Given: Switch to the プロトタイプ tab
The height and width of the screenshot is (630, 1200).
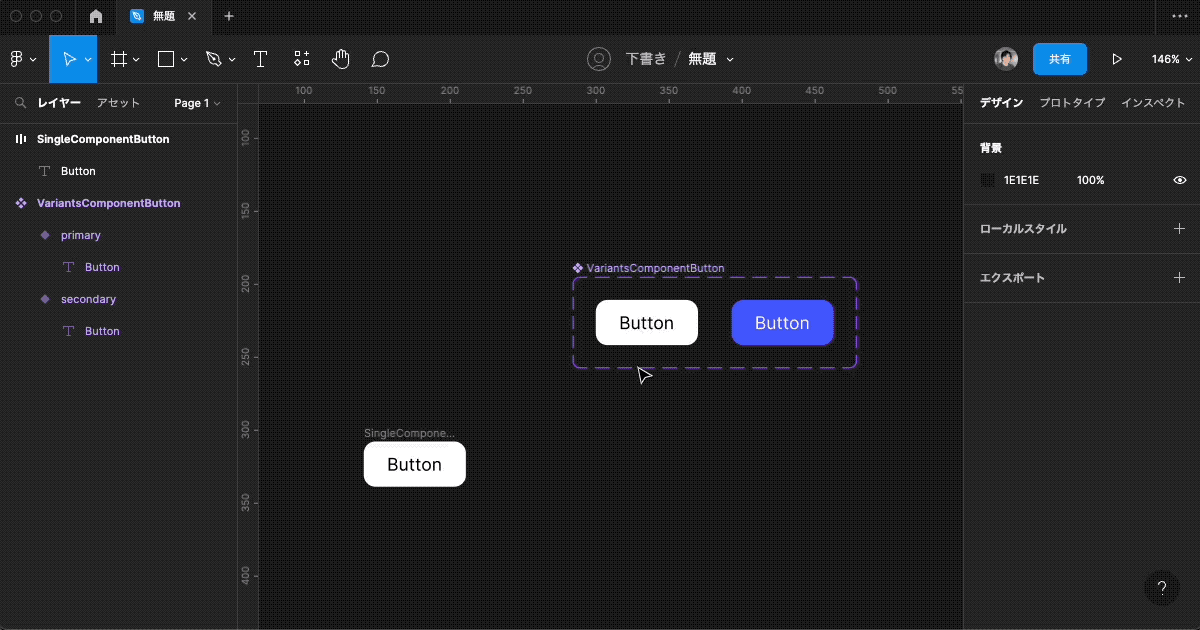Looking at the screenshot, I should pyautogui.click(x=1072, y=103).
